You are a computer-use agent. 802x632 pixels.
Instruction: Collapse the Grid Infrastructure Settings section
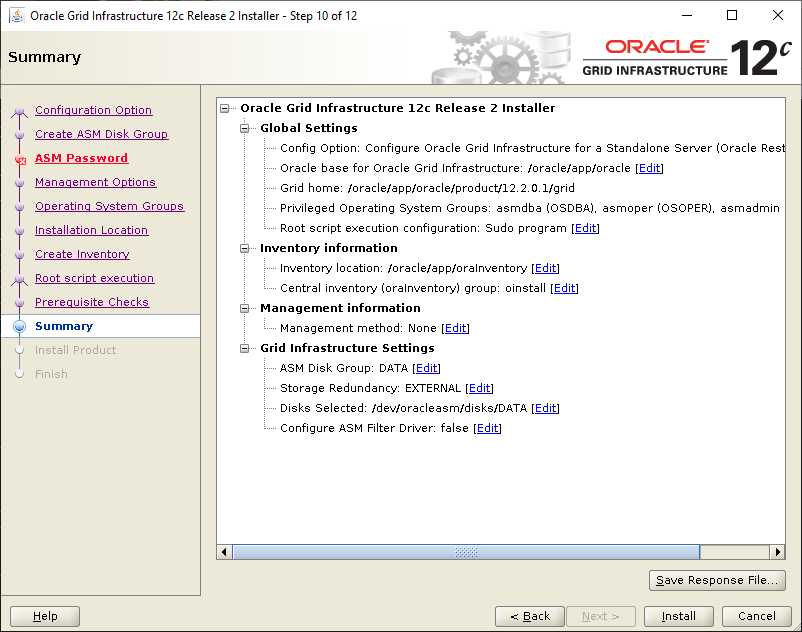click(x=245, y=348)
